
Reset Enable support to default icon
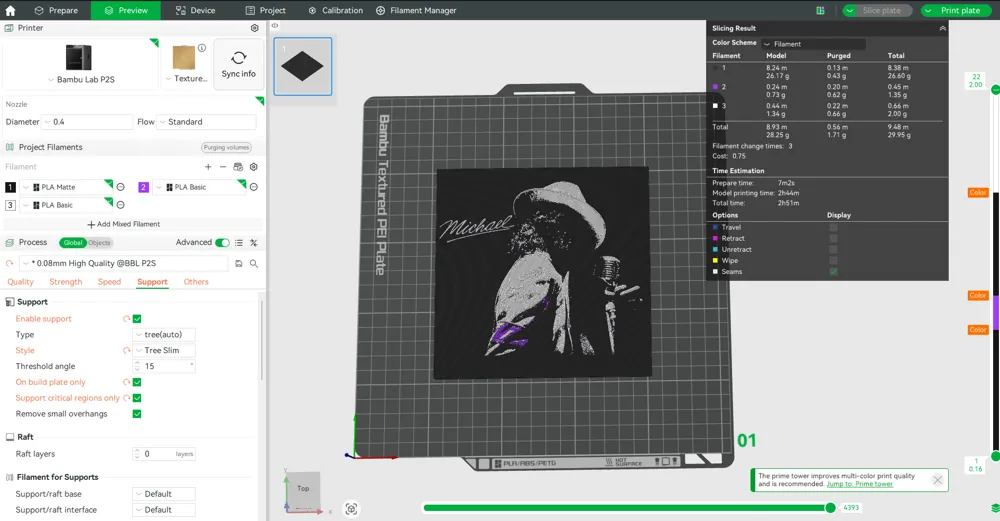pos(126,319)
